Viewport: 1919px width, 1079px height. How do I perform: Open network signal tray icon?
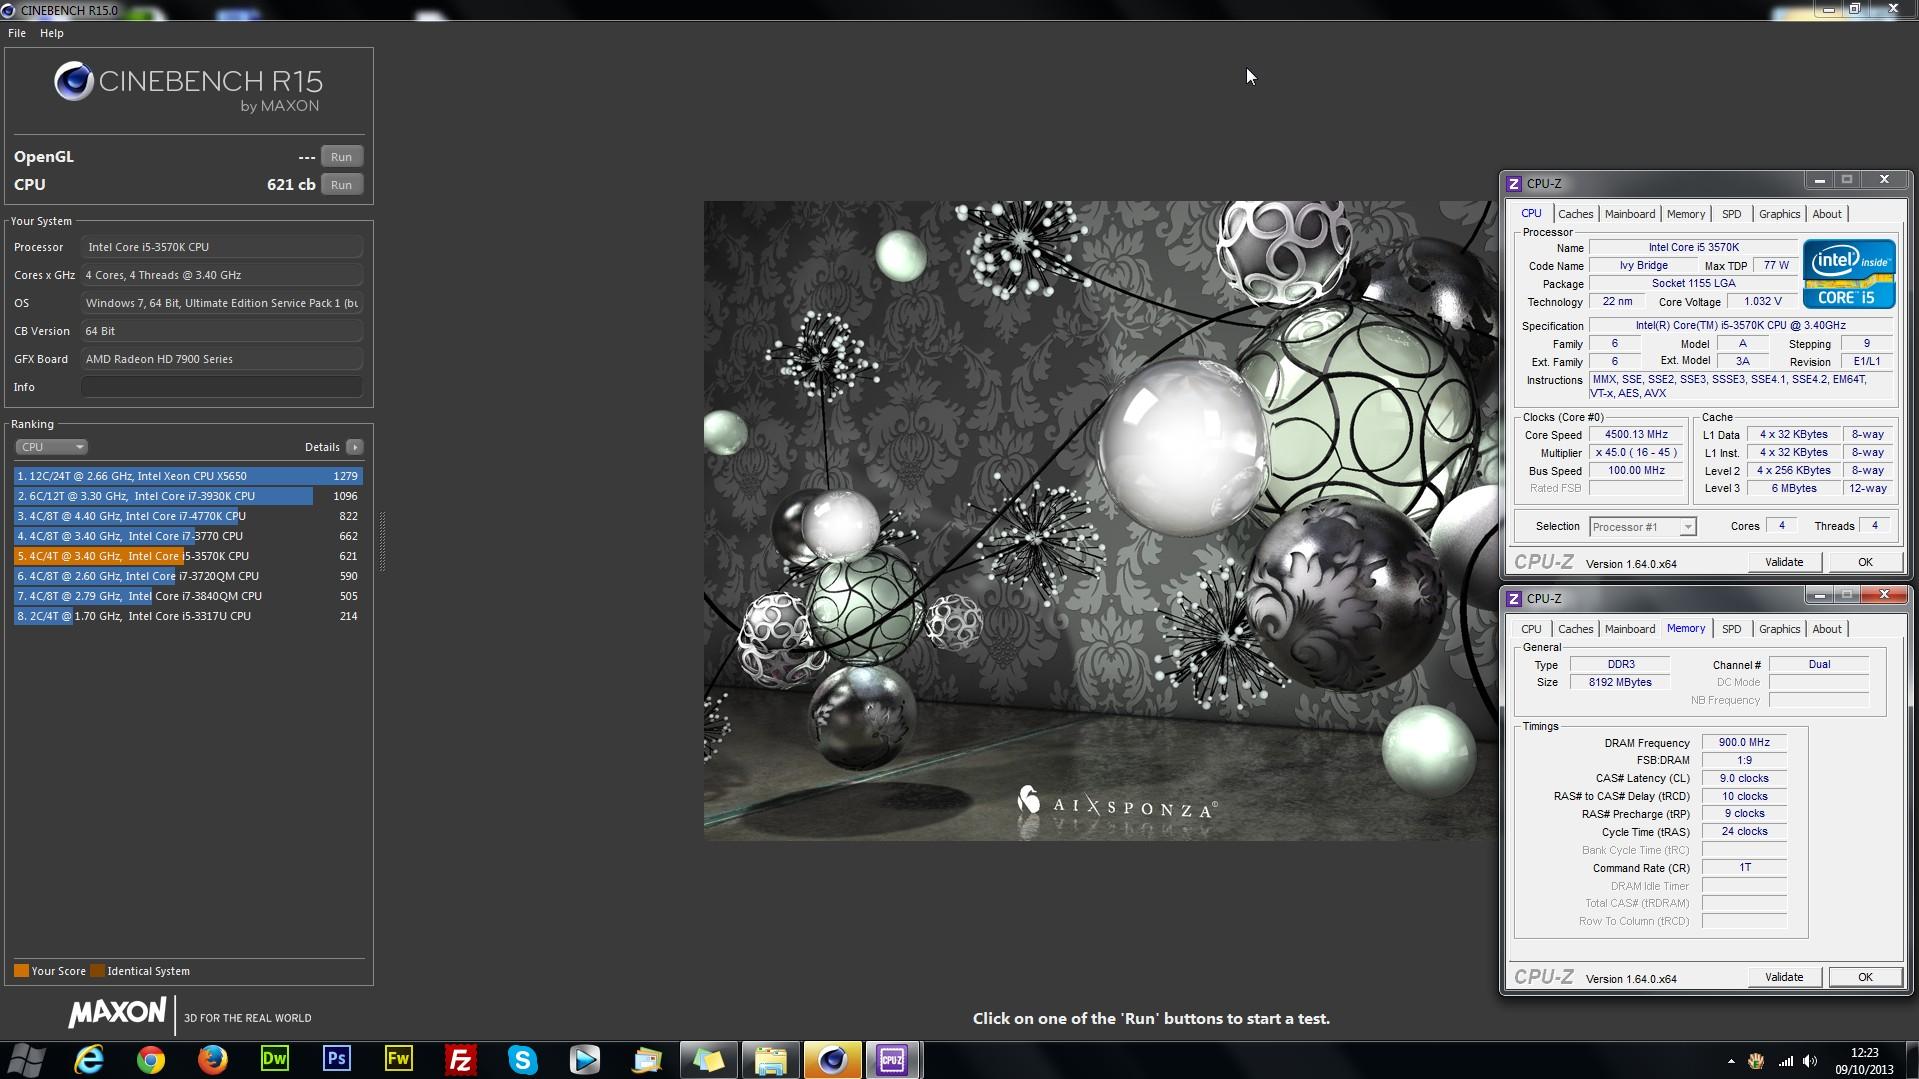(x=1785, y=1061)
